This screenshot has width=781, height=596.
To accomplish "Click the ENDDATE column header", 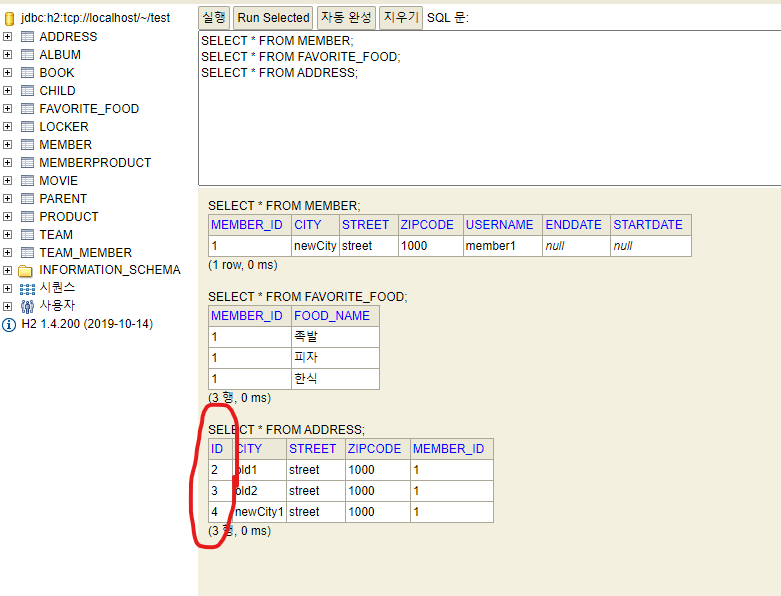I will tap(576, 225).
